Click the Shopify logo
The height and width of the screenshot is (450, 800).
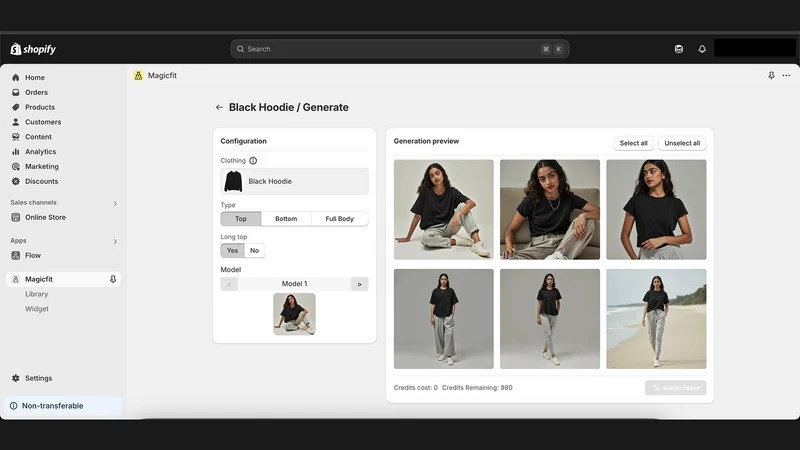tap(33, 49)
